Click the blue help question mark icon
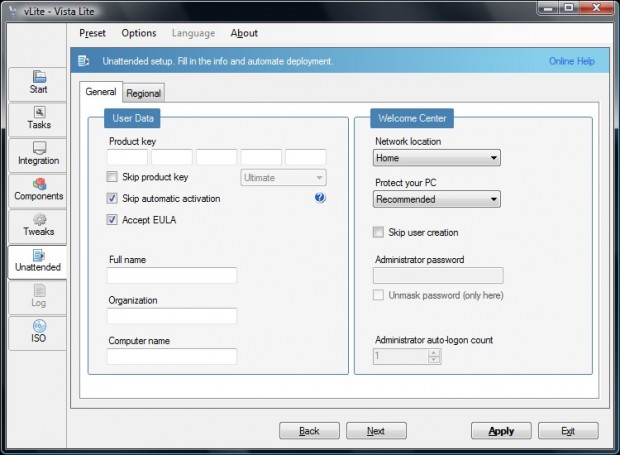Image resolution: width=620 pixels, height=455 pixels. pyautogui.click(x=320, y=197)
